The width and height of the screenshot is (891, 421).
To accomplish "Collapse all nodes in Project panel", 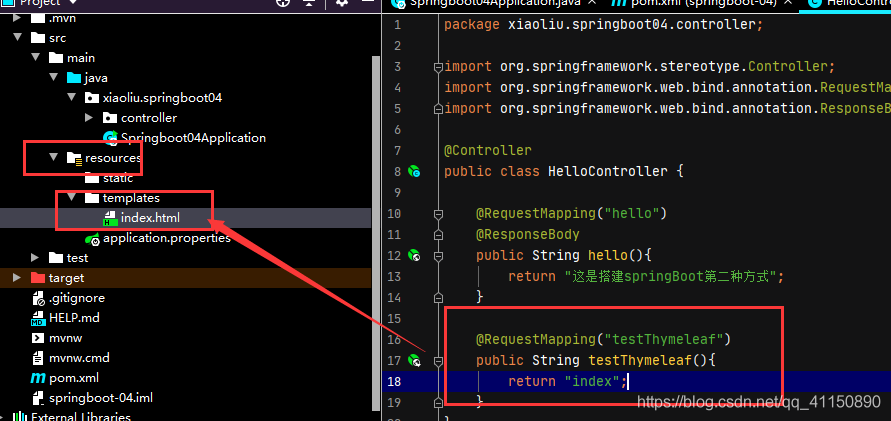I will coord(309,3).
